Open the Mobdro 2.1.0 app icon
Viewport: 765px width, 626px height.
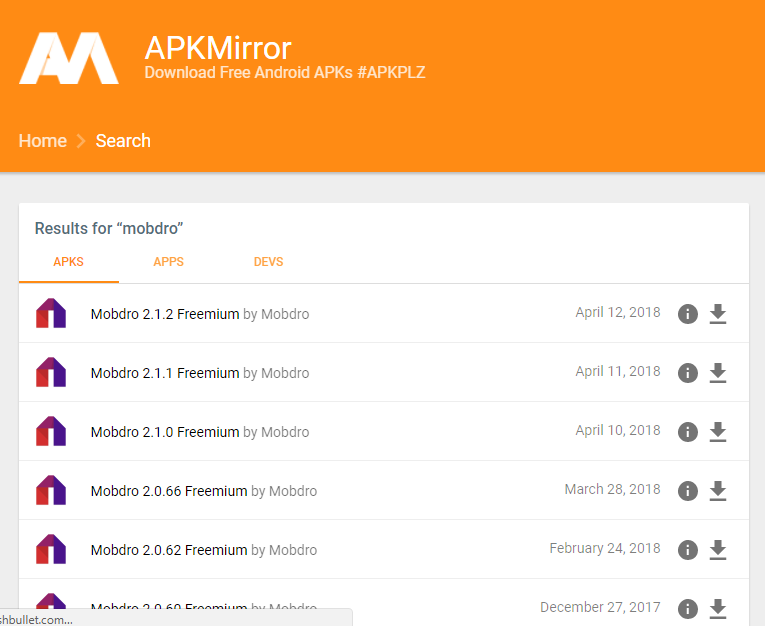[51, 431]
